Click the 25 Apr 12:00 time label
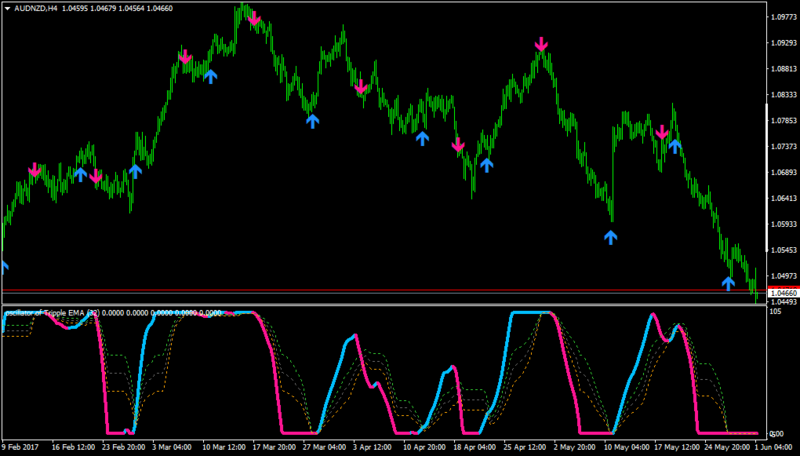Viewport: 800px width, 456px height. (x=525, y=447)
